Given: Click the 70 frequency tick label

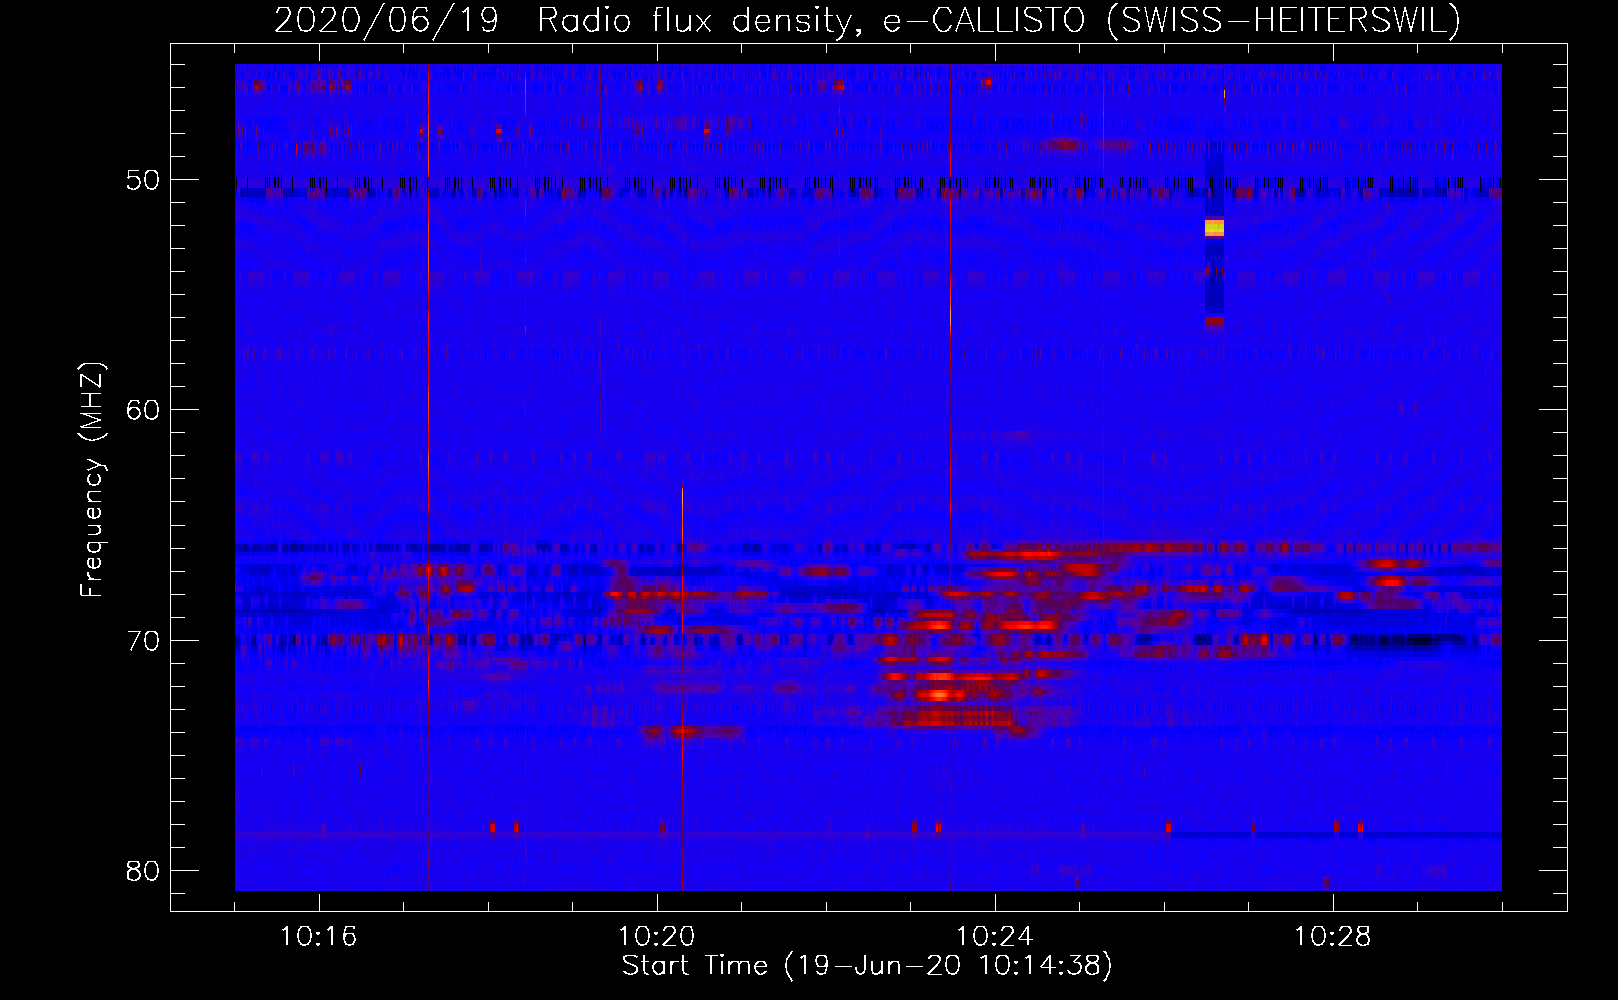Looking at the screenshot, I should coord(143,640).
